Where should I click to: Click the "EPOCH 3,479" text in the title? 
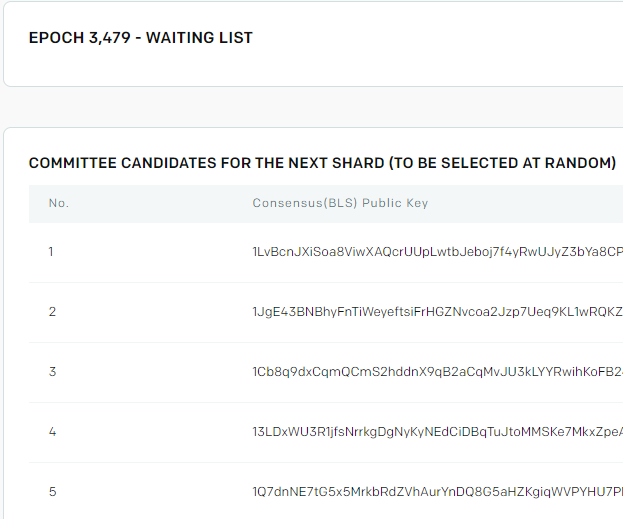tap(80, 38)
